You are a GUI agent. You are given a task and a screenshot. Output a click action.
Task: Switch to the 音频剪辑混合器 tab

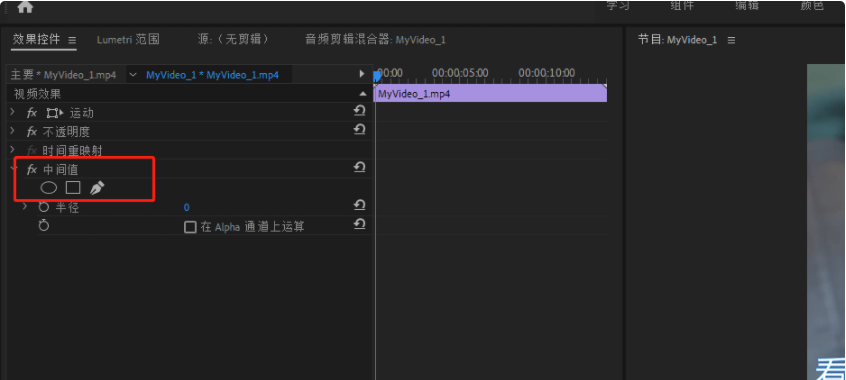pyautogui.click(x=376, y=39)
